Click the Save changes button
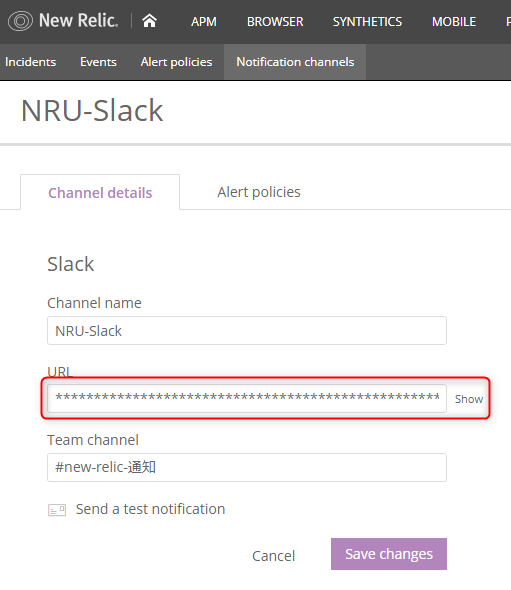 (389, 554)
